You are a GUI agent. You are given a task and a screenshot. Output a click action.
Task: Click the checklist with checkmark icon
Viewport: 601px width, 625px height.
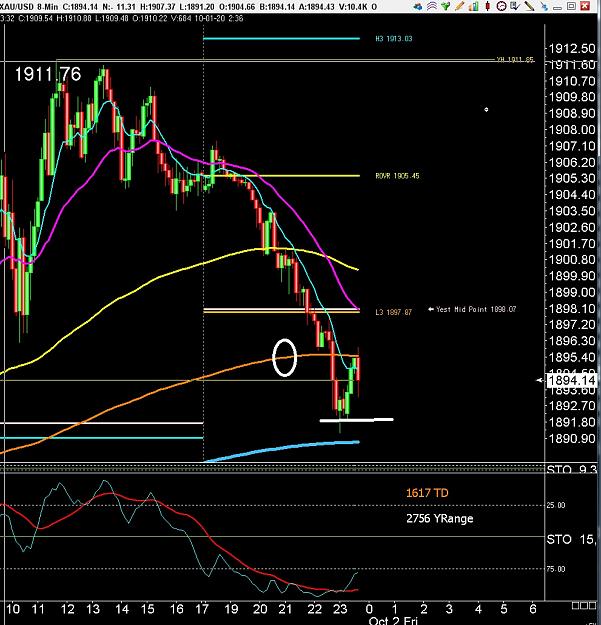point(515,6)
